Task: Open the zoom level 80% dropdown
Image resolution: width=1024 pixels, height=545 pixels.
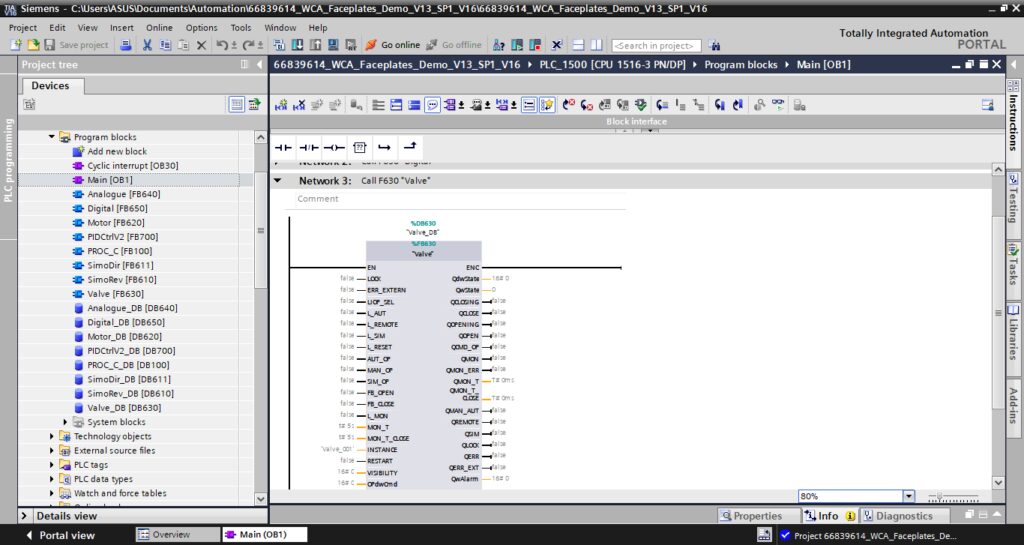Action: [x=908, y=496]
